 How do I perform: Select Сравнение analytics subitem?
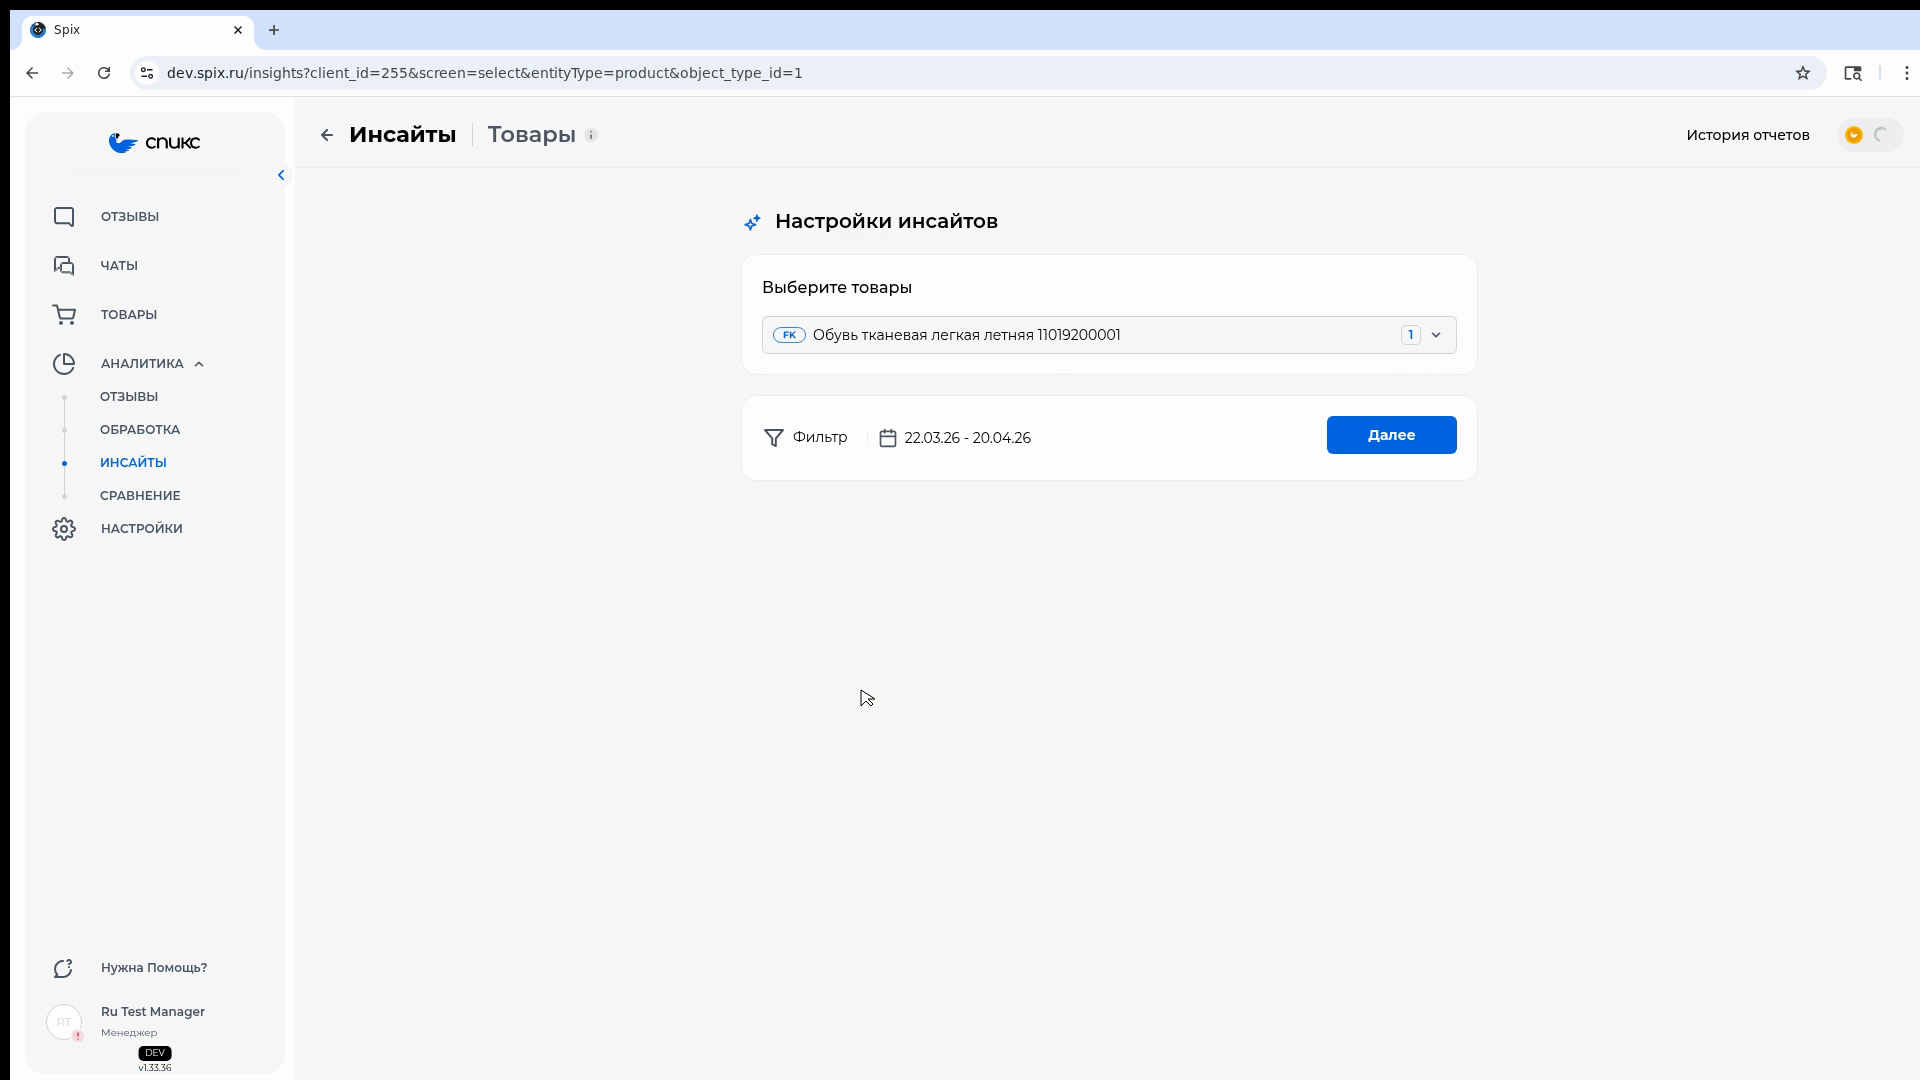pos(140,496)
